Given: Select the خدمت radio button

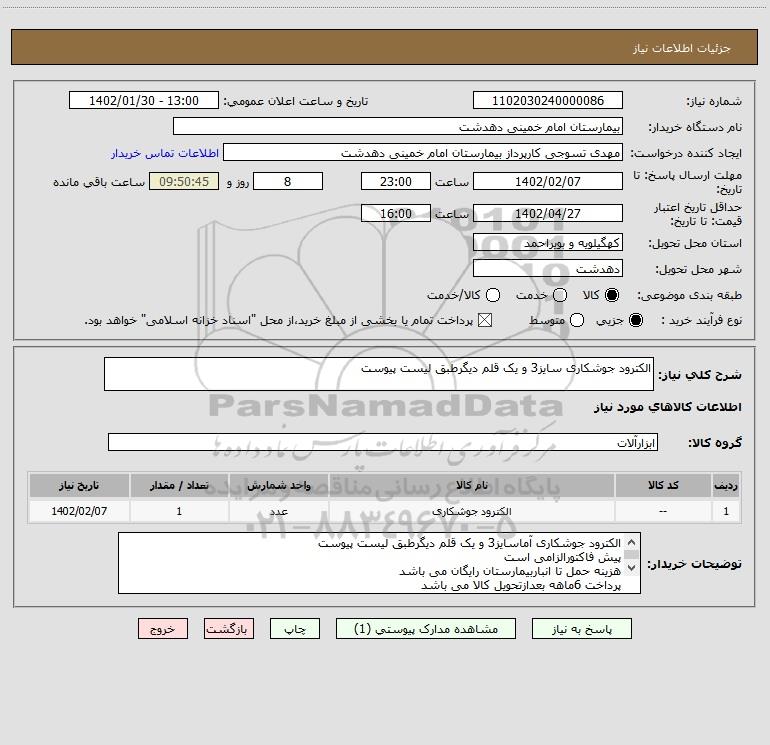Looking at the screenshot, I should pyautogui.click(x=560, y=295).
